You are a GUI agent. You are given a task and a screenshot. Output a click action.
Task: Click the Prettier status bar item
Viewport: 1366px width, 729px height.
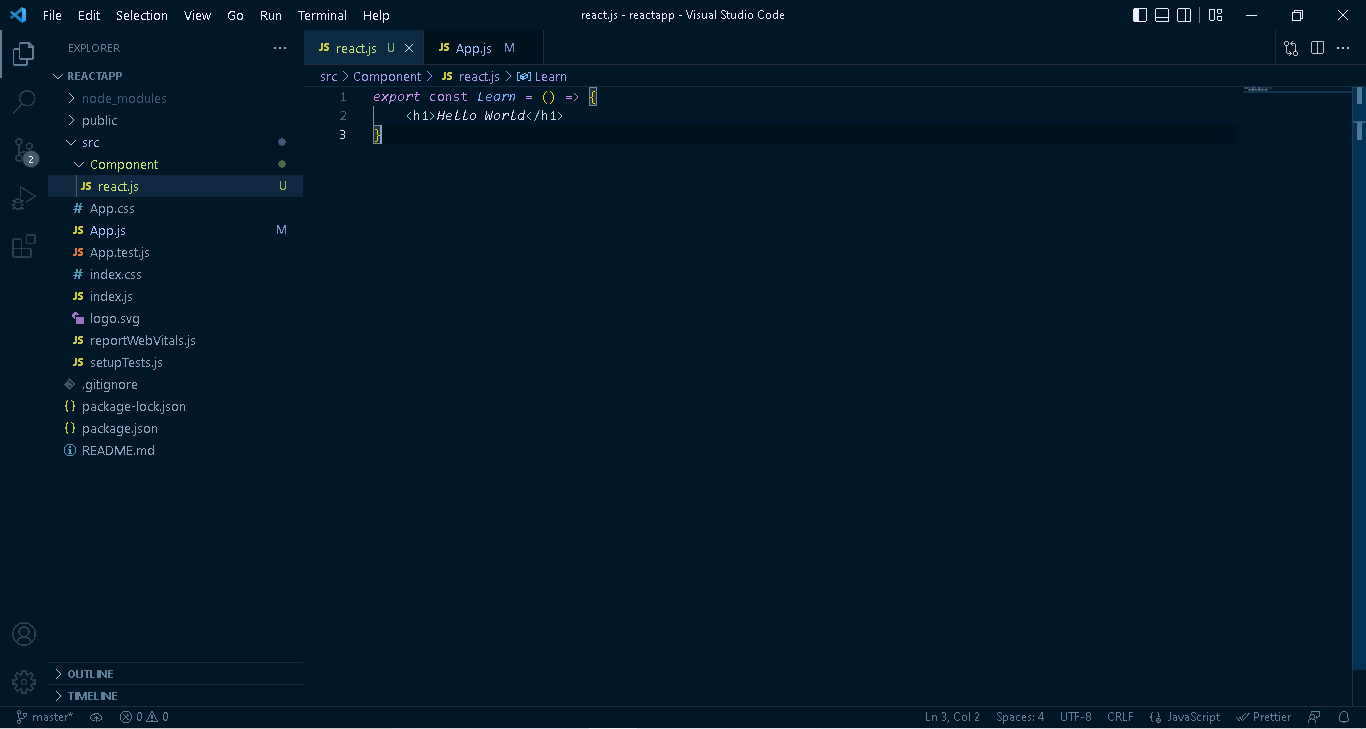pos(1264,717)
